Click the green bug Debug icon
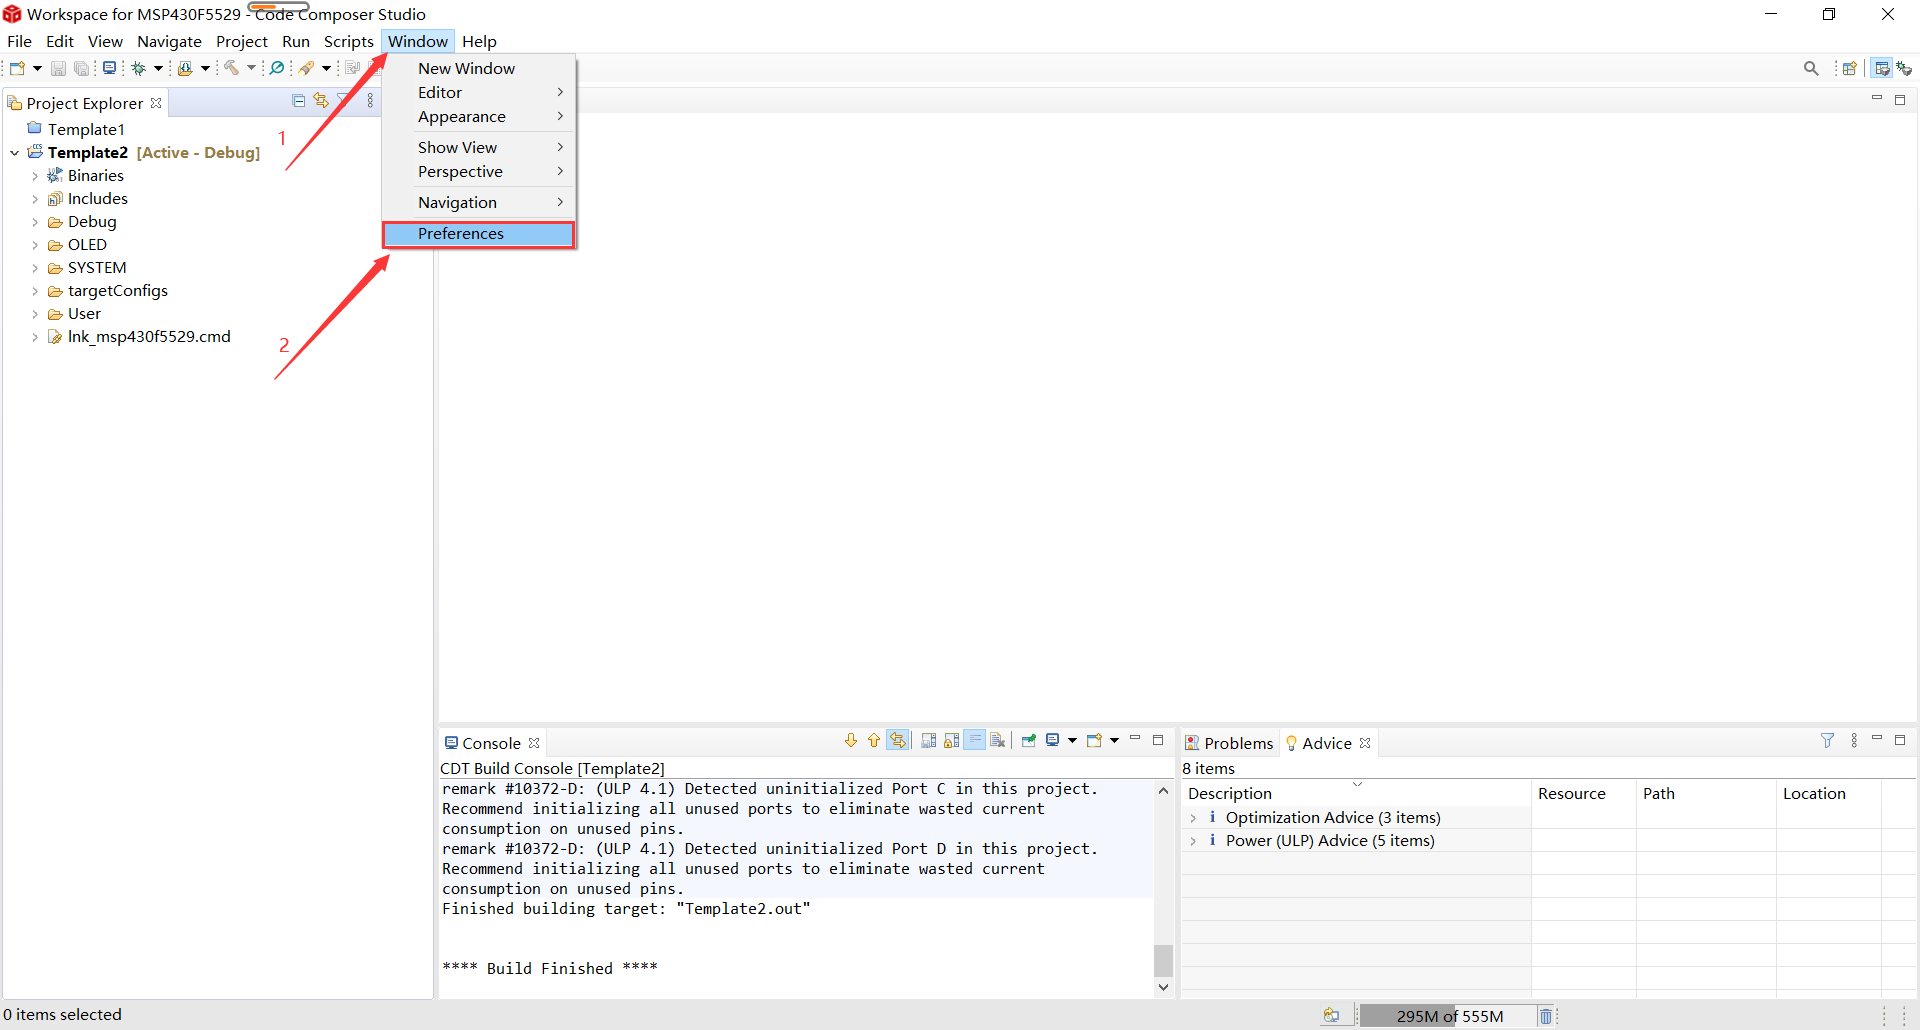The height and width of the screenshot is (1030, 1920). (x=139, y=68)
